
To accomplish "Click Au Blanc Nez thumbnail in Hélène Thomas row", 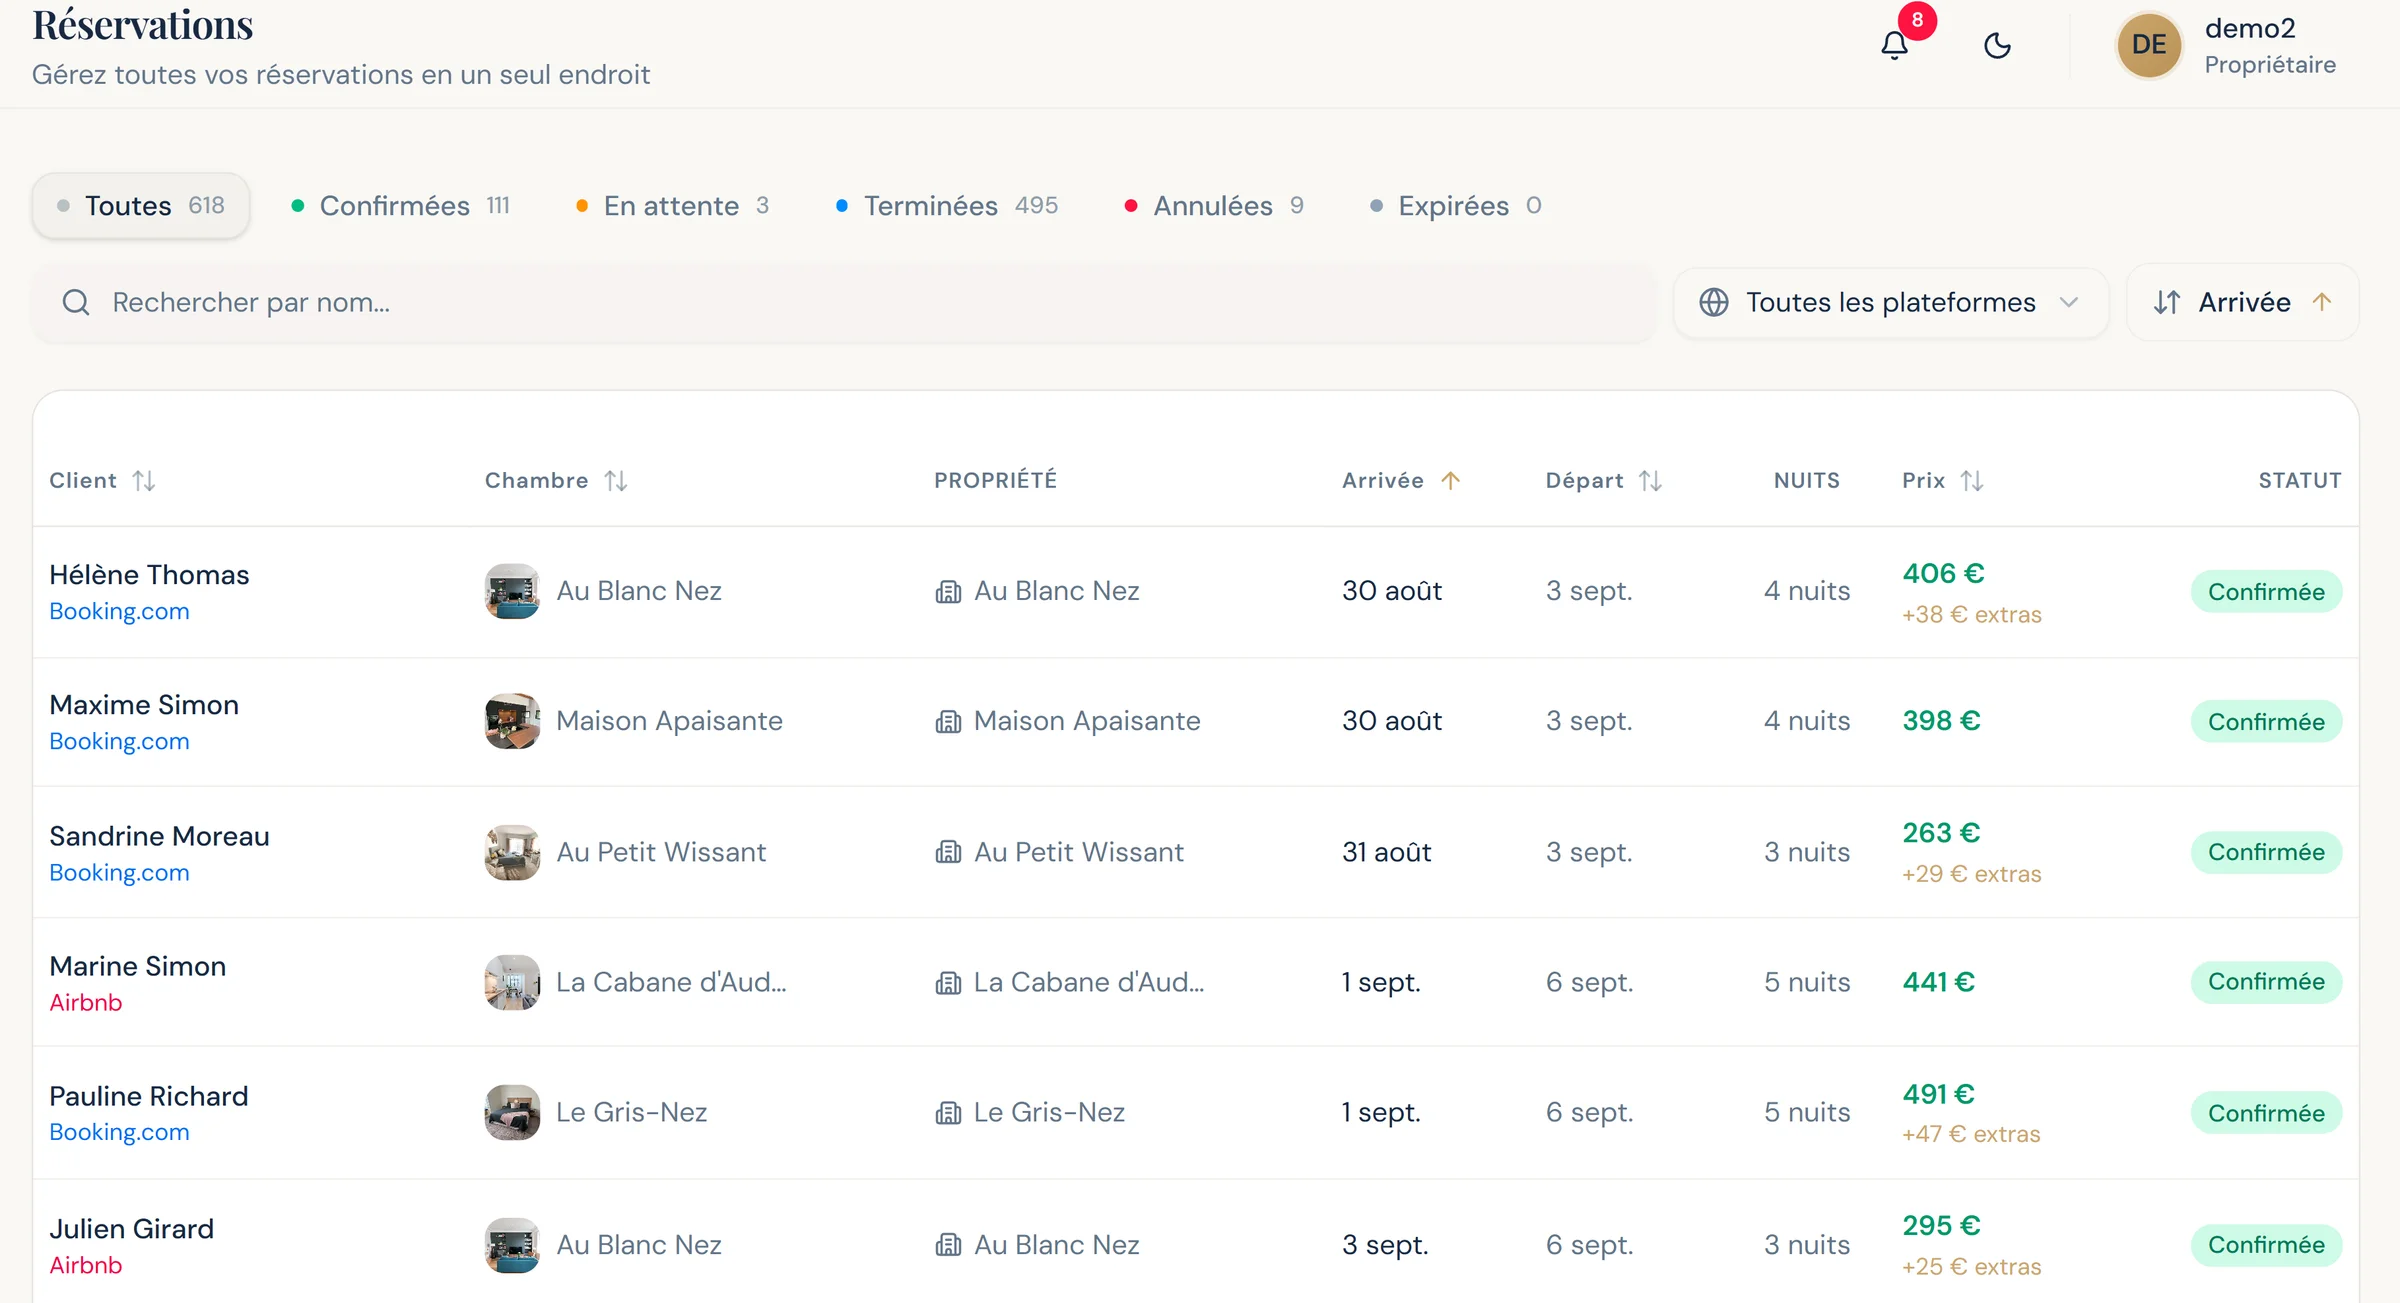I will (x=512, y=591).
